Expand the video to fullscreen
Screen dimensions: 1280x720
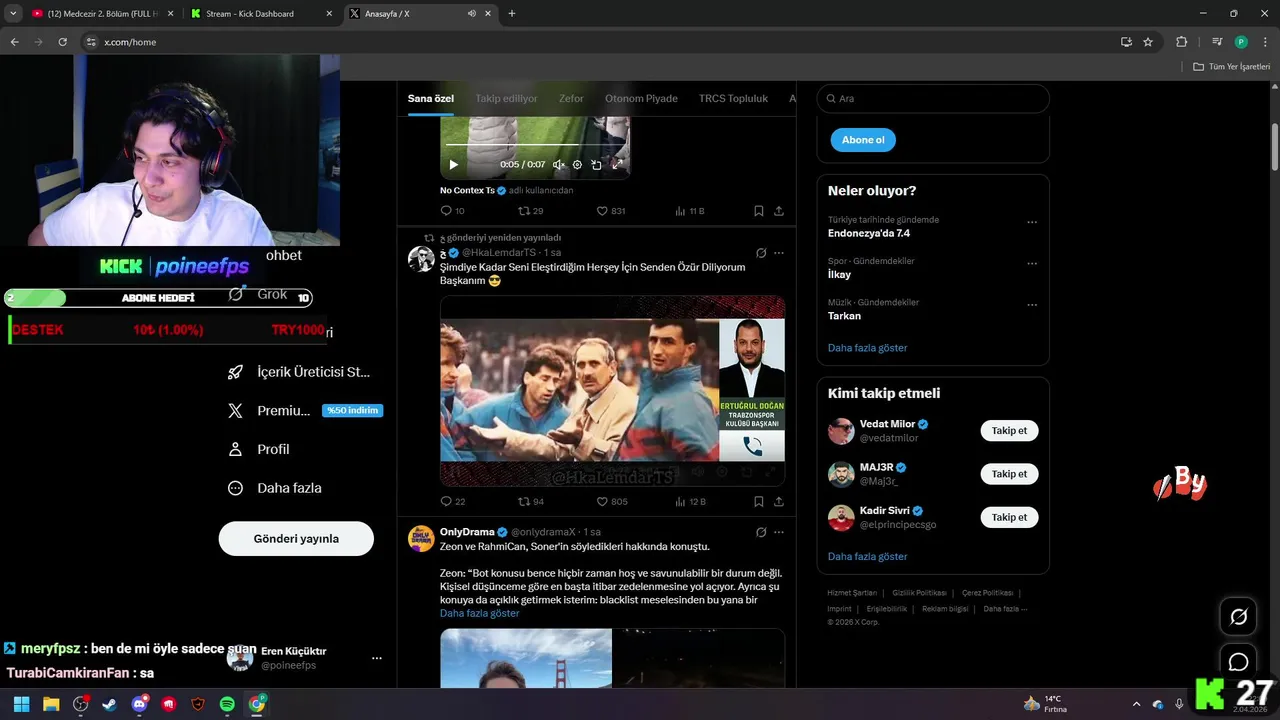pyautogui.click(x=617, y=165)
